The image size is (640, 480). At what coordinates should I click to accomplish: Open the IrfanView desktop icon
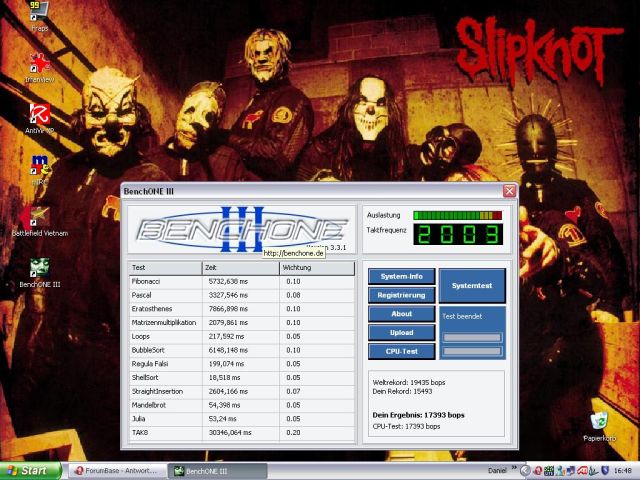pyautogui.click(x=40, y=67)
